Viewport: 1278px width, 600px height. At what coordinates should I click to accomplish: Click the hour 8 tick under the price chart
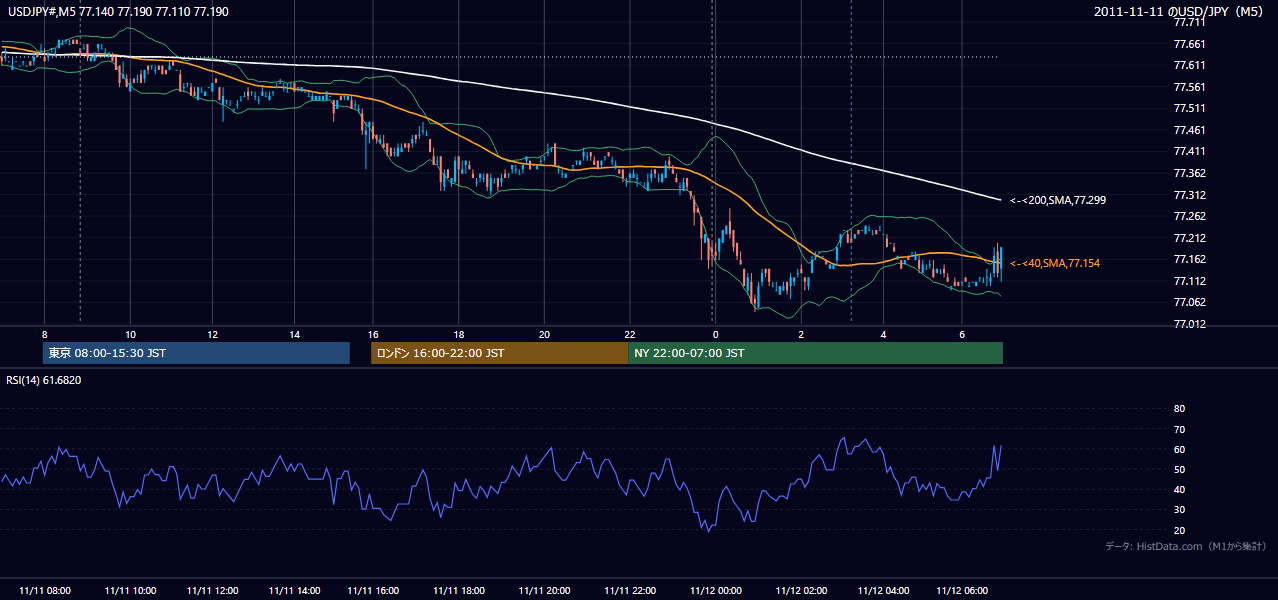tap(45, 334)
